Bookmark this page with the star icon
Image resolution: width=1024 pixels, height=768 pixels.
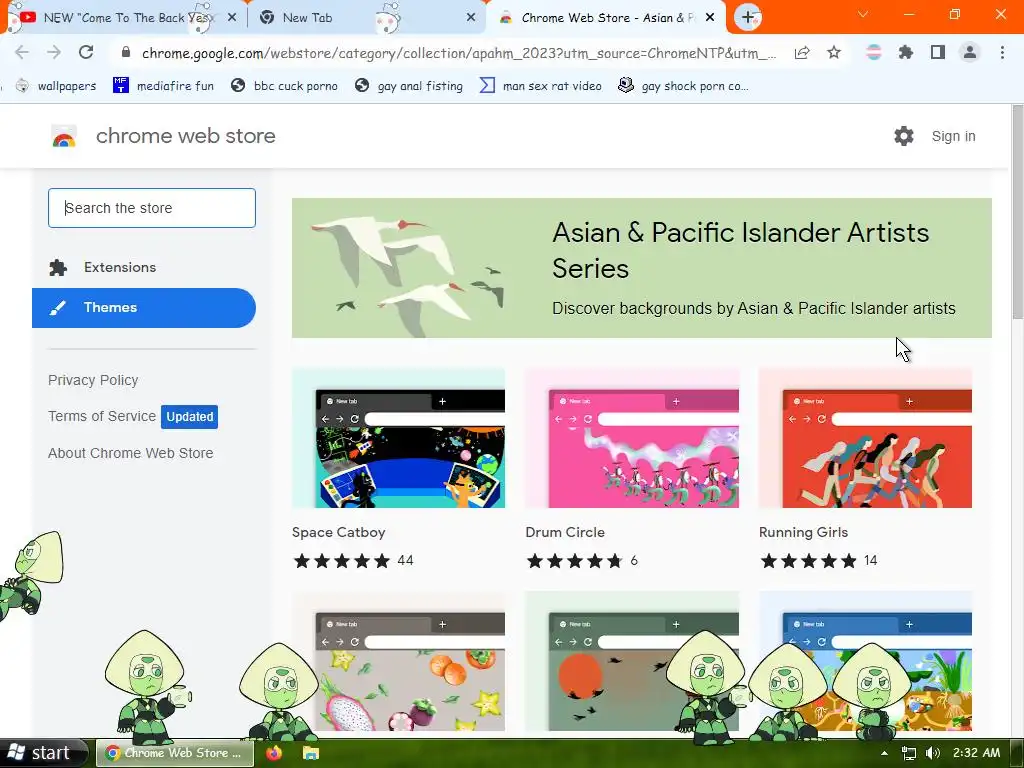click(834, 53)
